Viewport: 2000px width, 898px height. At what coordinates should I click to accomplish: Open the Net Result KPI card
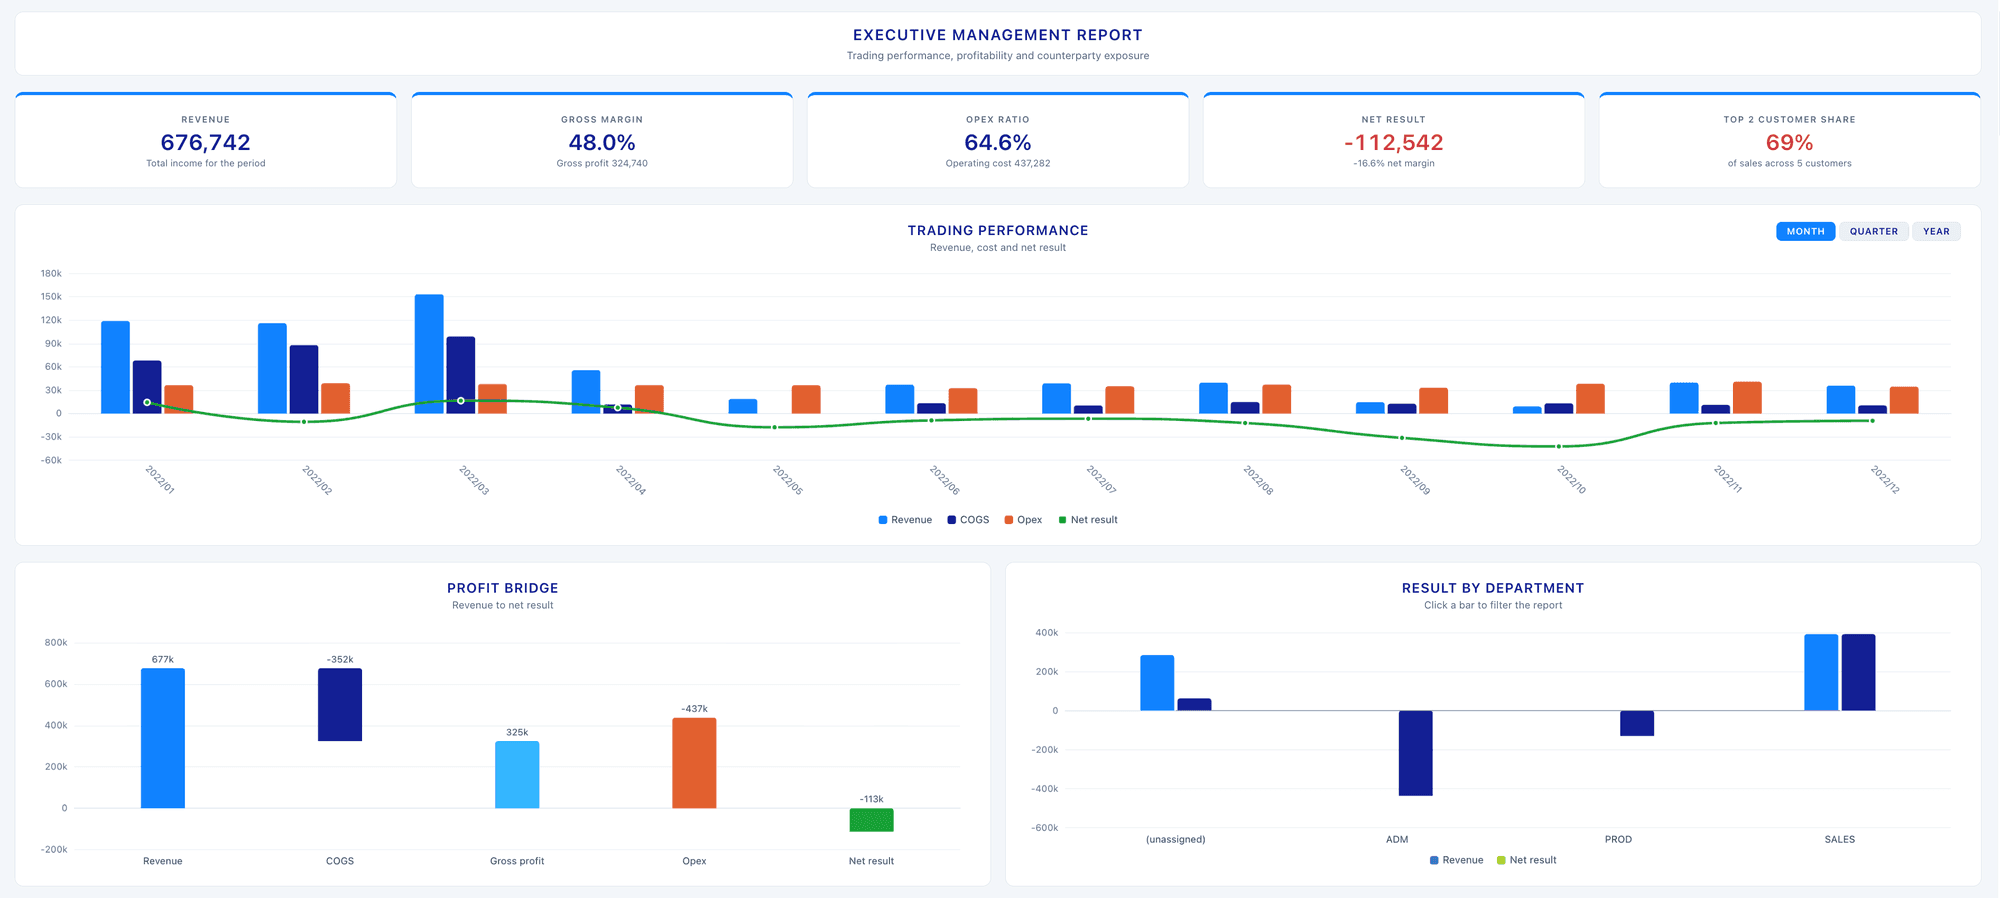pos(1393,140)
